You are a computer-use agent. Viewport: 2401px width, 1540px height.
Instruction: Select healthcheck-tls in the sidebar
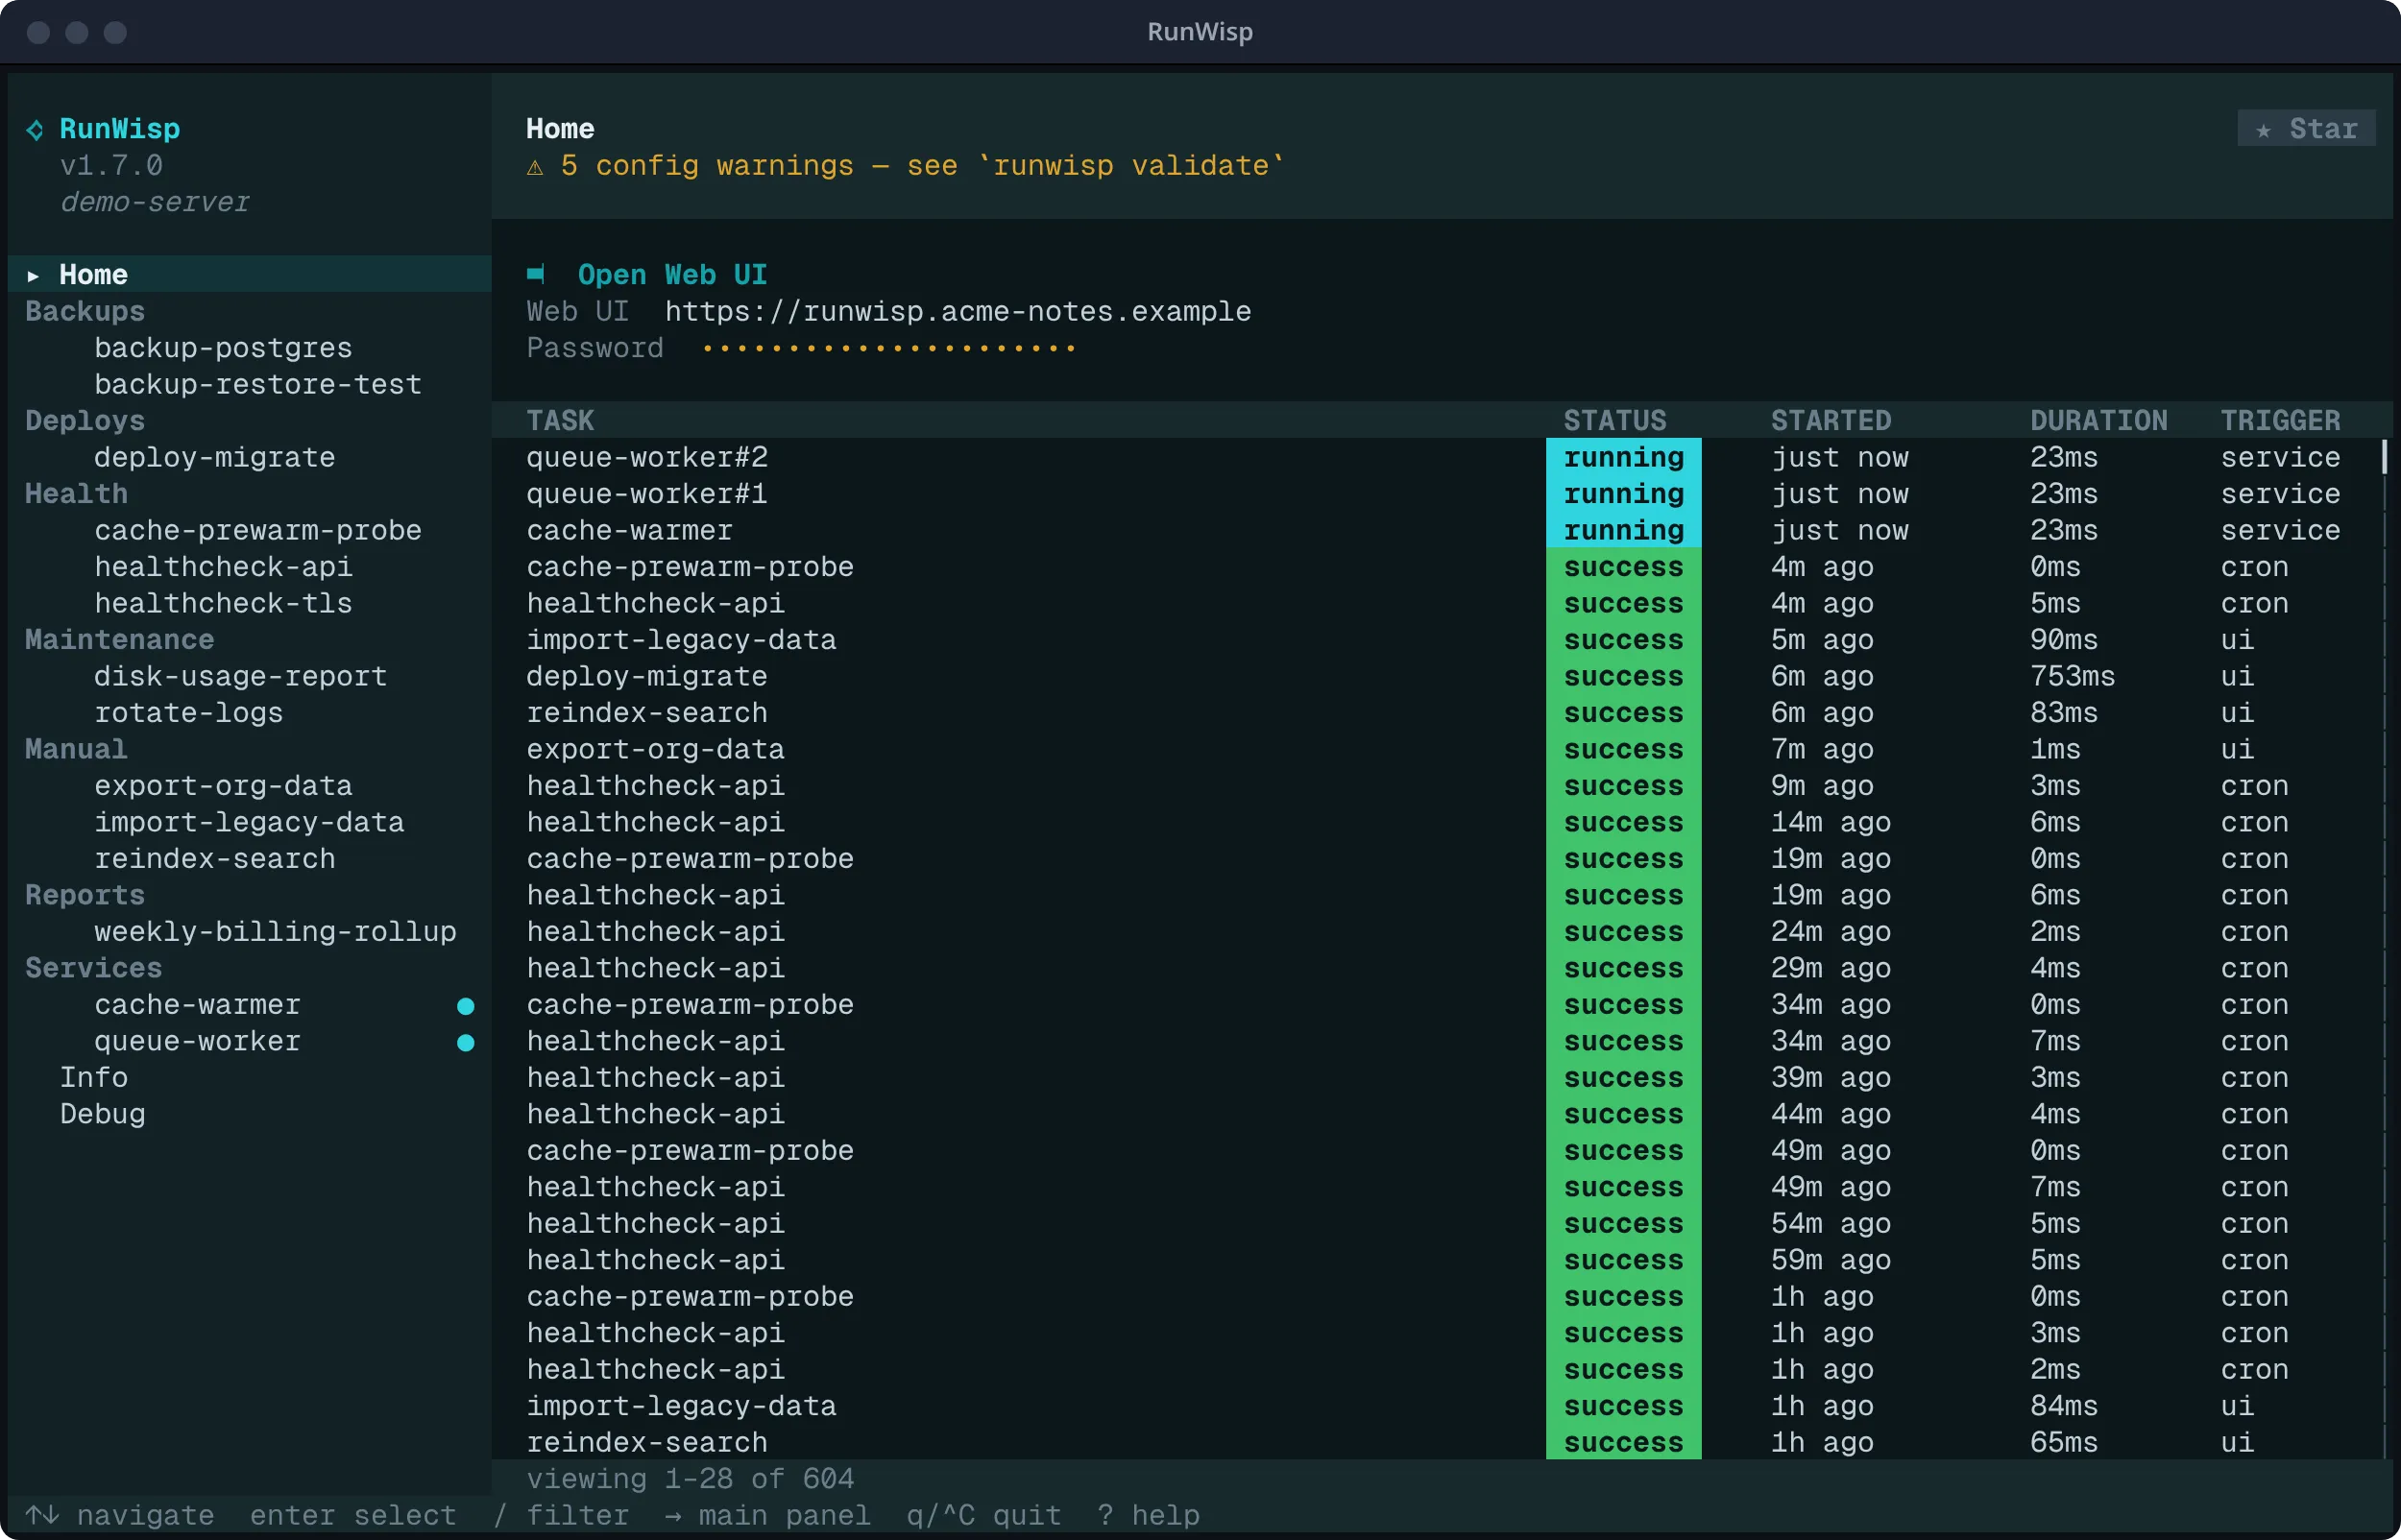224,603
